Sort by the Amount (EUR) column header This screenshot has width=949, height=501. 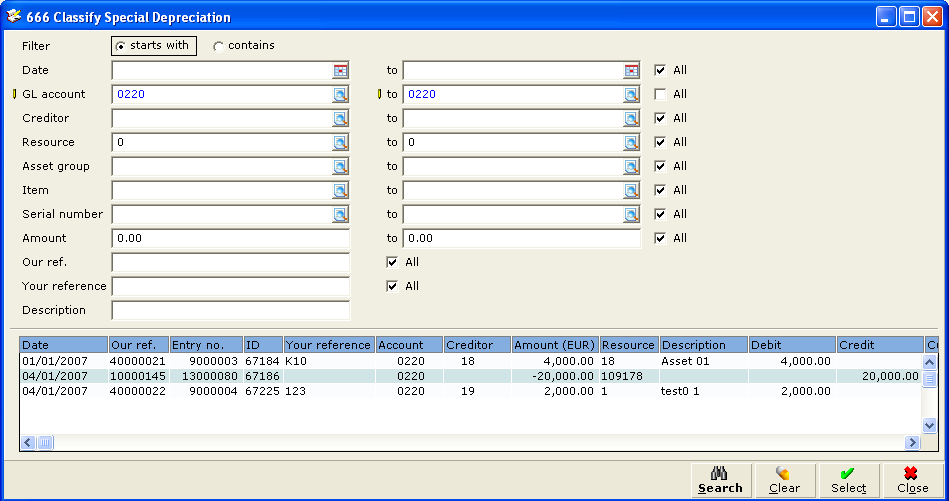pyautogui.click(x=556, y=345)
